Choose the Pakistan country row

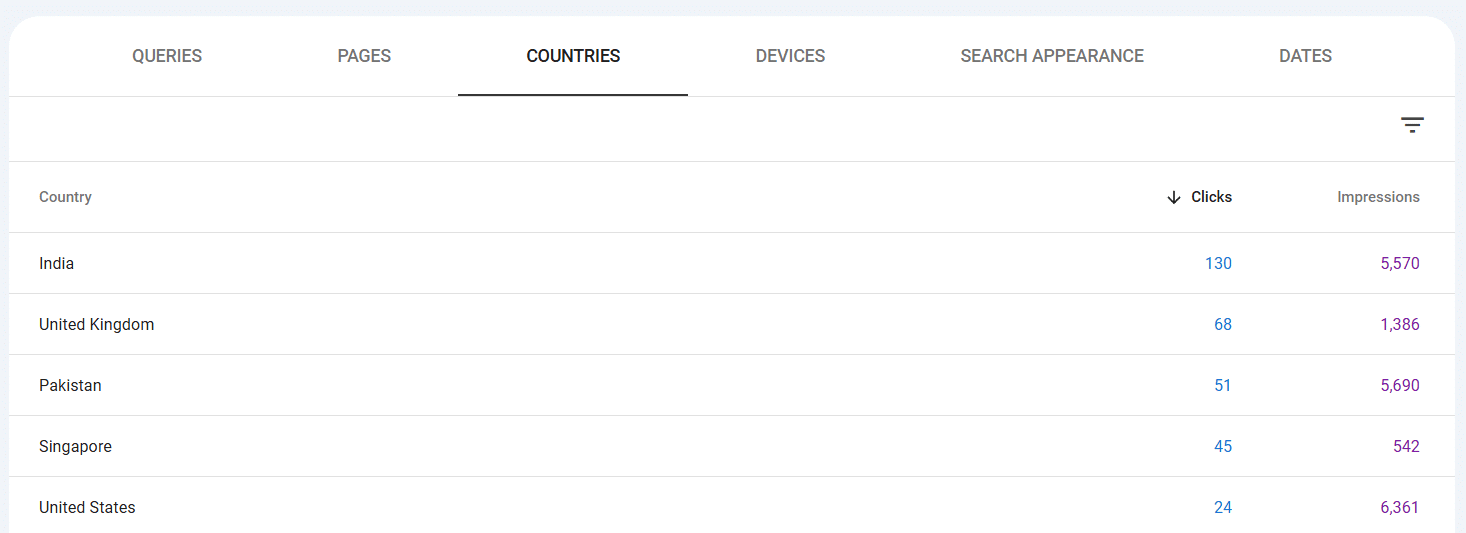732,386
